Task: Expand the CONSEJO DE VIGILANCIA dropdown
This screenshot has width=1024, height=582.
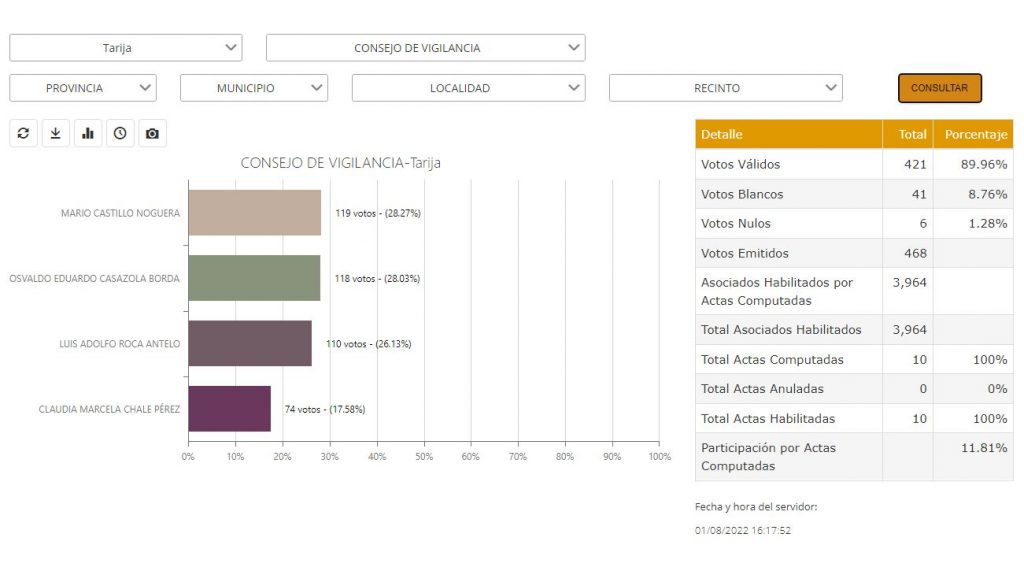Action: coord(425,48)
